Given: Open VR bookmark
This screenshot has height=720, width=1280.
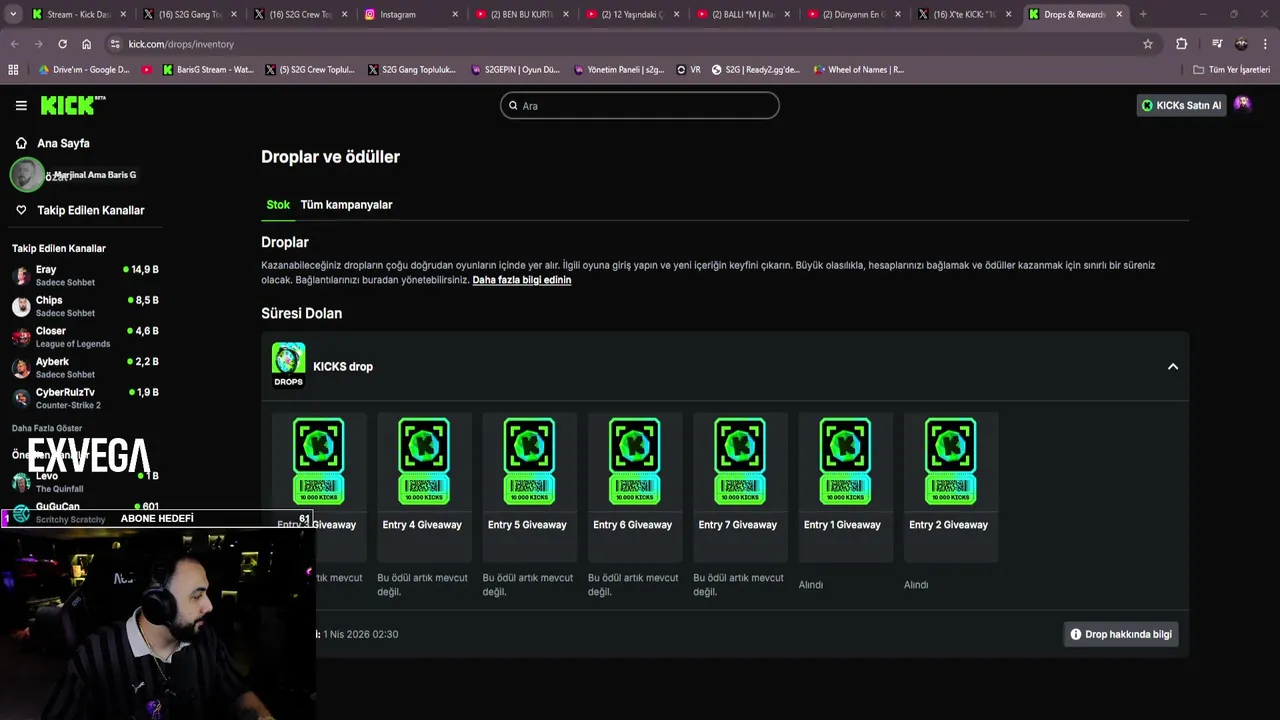Looking at the screenshot, I should point(688,70).
